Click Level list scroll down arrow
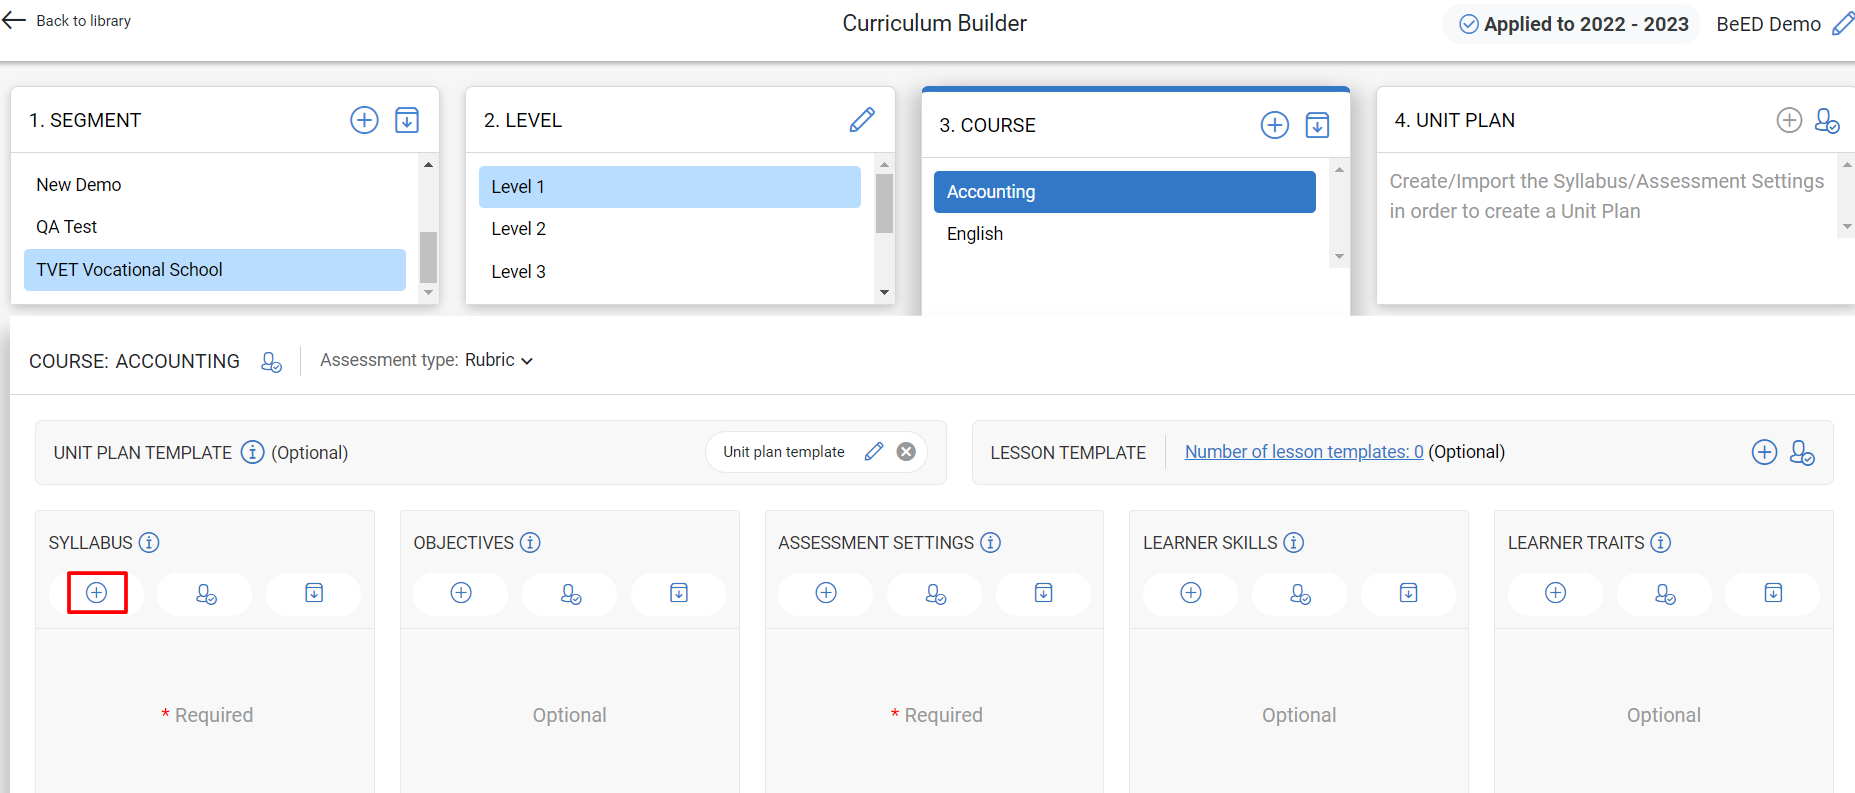Viewport: 1855px width, 793px height. coord(884,292)
